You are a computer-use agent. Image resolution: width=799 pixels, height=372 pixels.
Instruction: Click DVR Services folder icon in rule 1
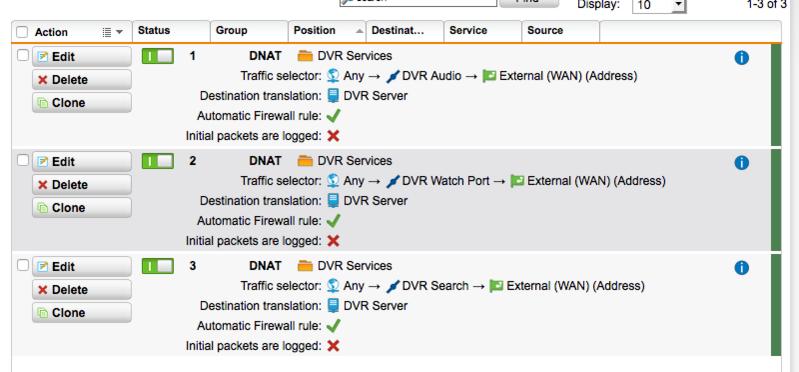(x=305, y=56)
